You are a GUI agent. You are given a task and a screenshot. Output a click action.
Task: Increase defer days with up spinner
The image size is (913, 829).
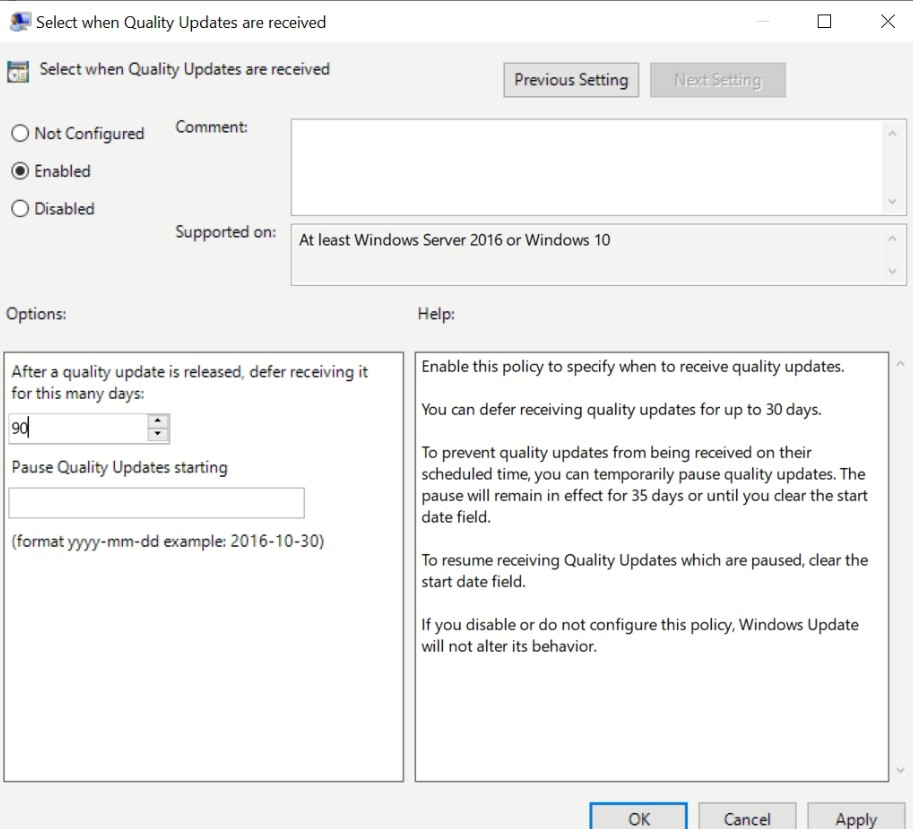click(x=158, y=421)
